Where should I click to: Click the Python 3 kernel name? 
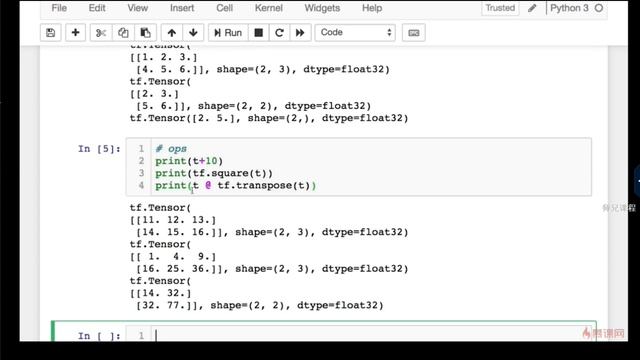click(569, 8)
